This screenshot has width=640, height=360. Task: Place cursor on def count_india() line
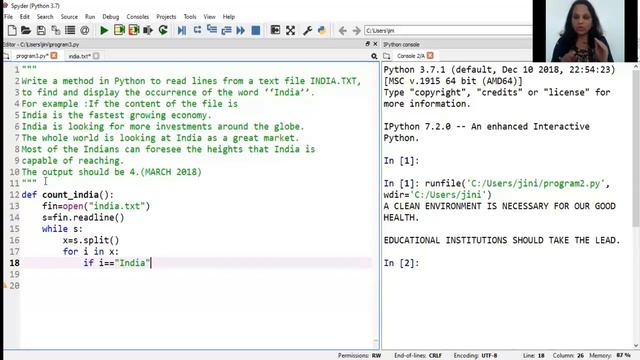tap(68, 195)
